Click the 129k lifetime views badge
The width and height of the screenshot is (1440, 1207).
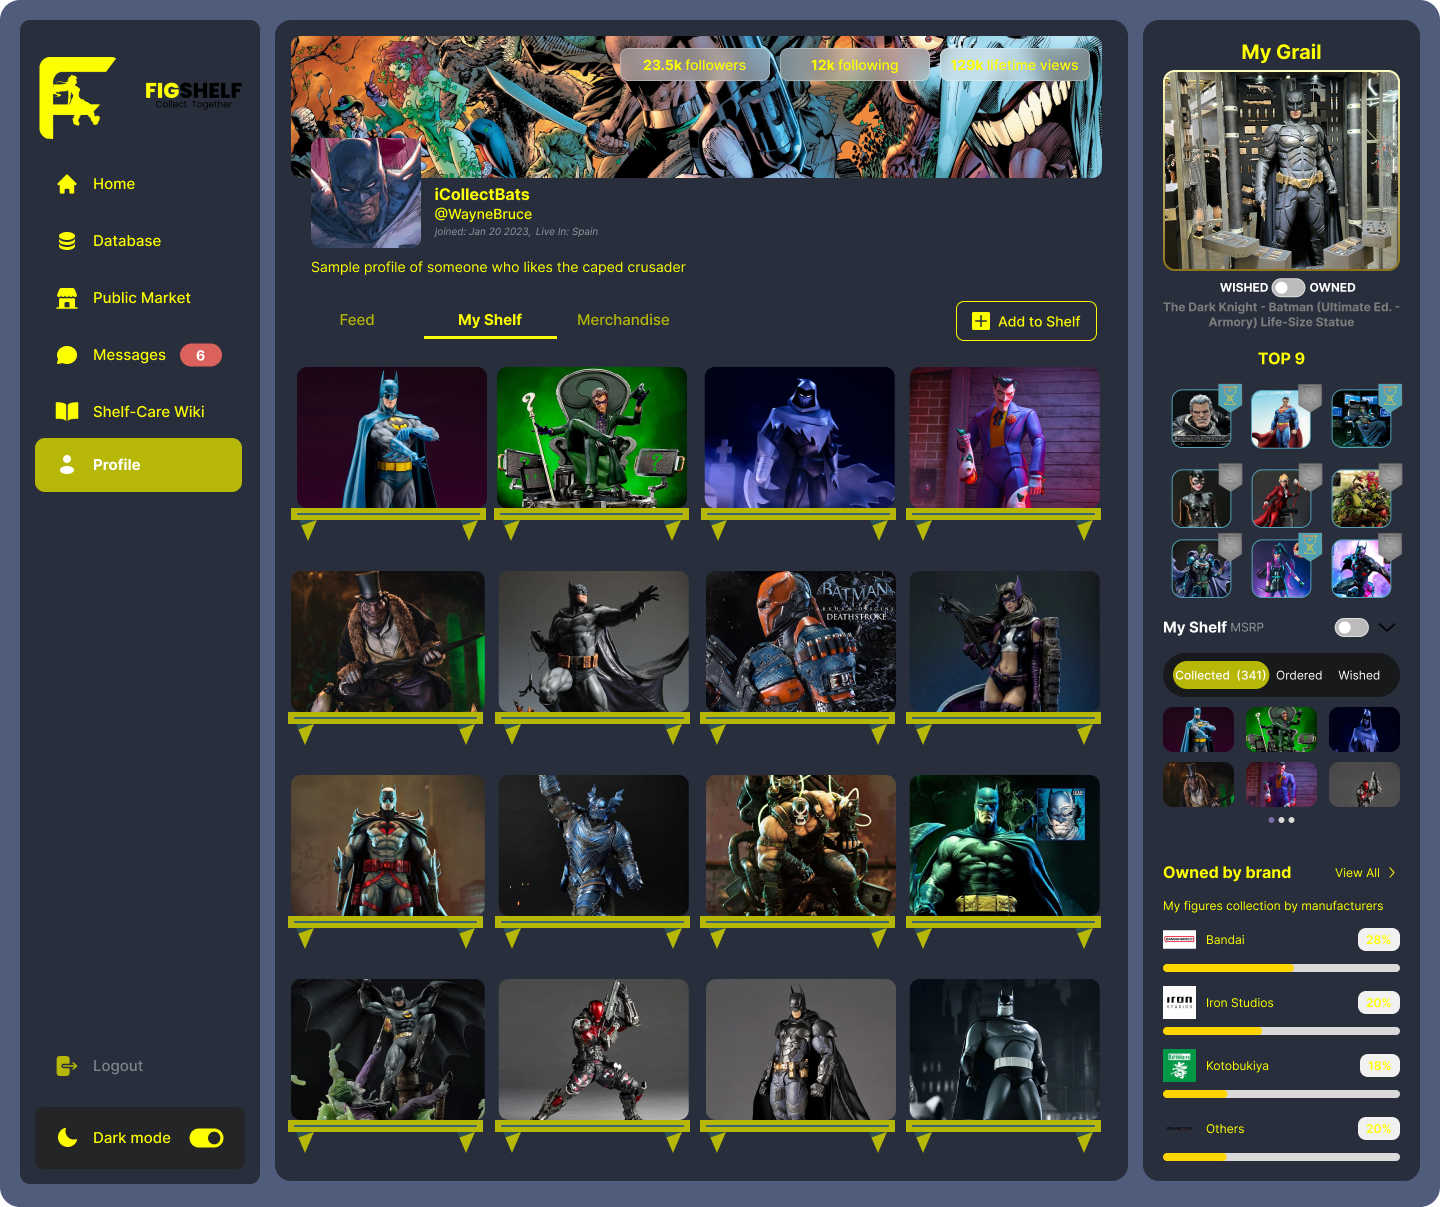click(x=1015, y=65)
